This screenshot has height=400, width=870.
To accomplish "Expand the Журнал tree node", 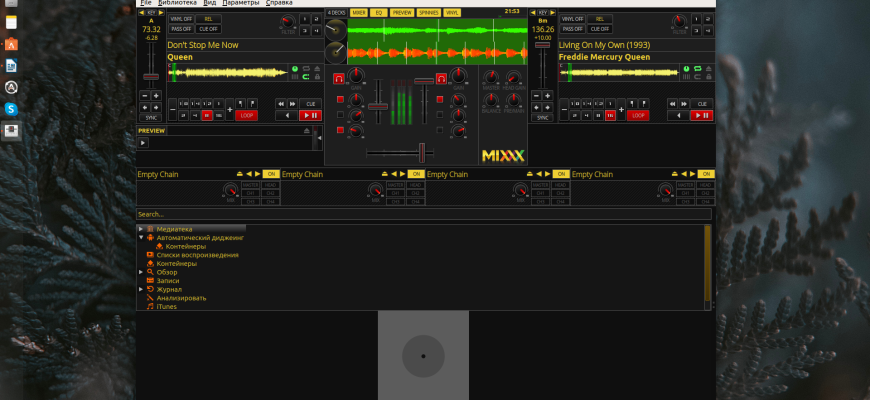I will [141, 289].
